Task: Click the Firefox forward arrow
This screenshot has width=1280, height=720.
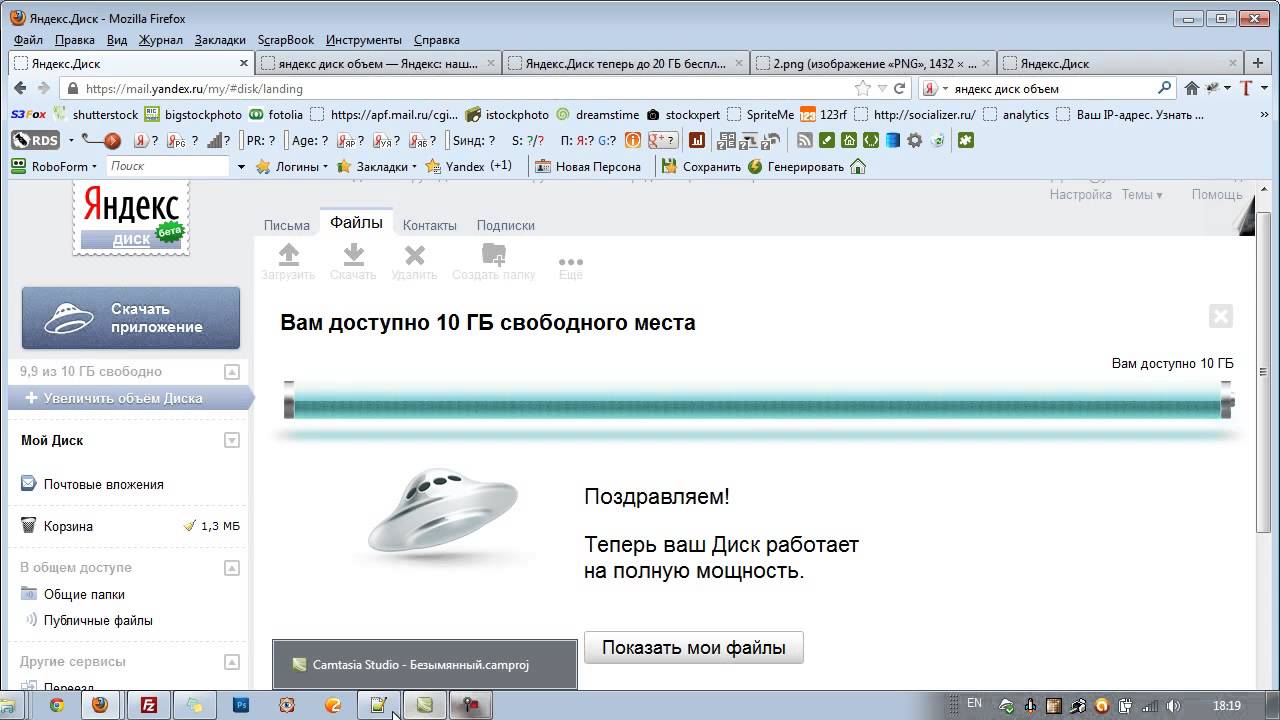Action: 43,88
